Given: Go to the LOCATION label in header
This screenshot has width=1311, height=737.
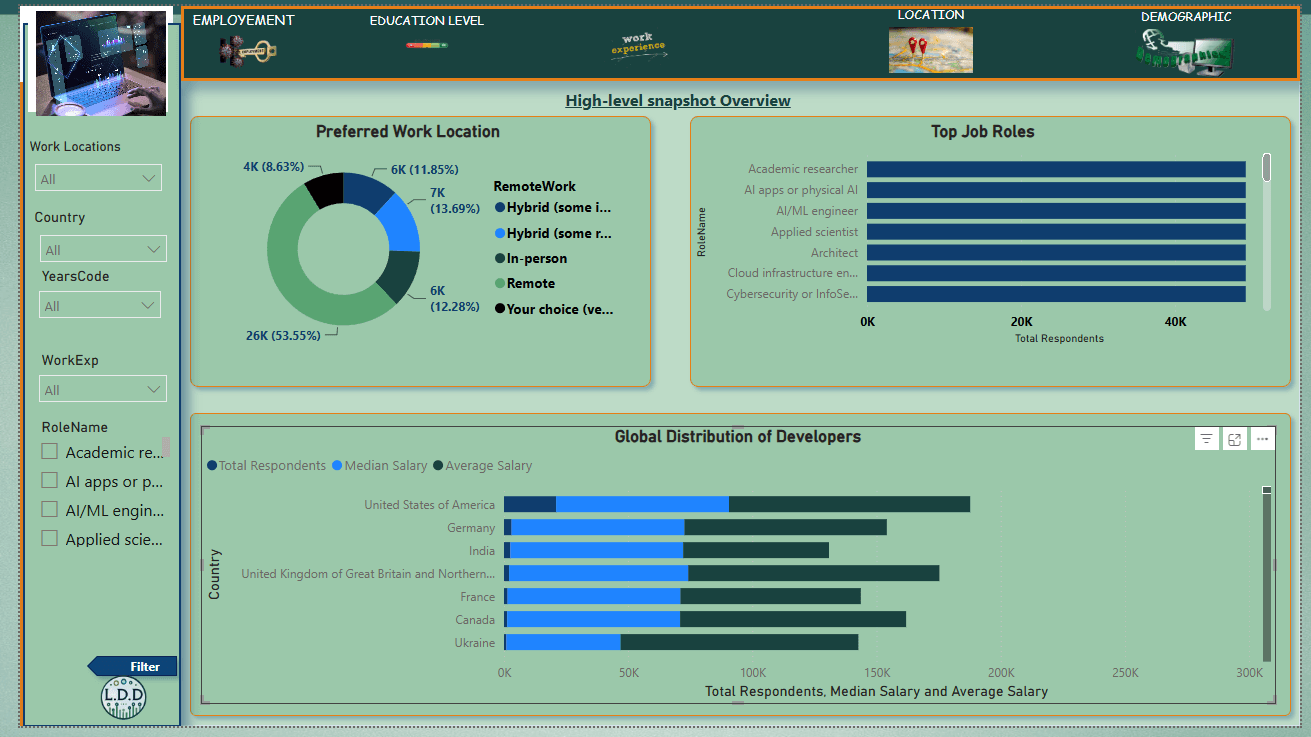Looking at the screenshot, I should 931,15.
